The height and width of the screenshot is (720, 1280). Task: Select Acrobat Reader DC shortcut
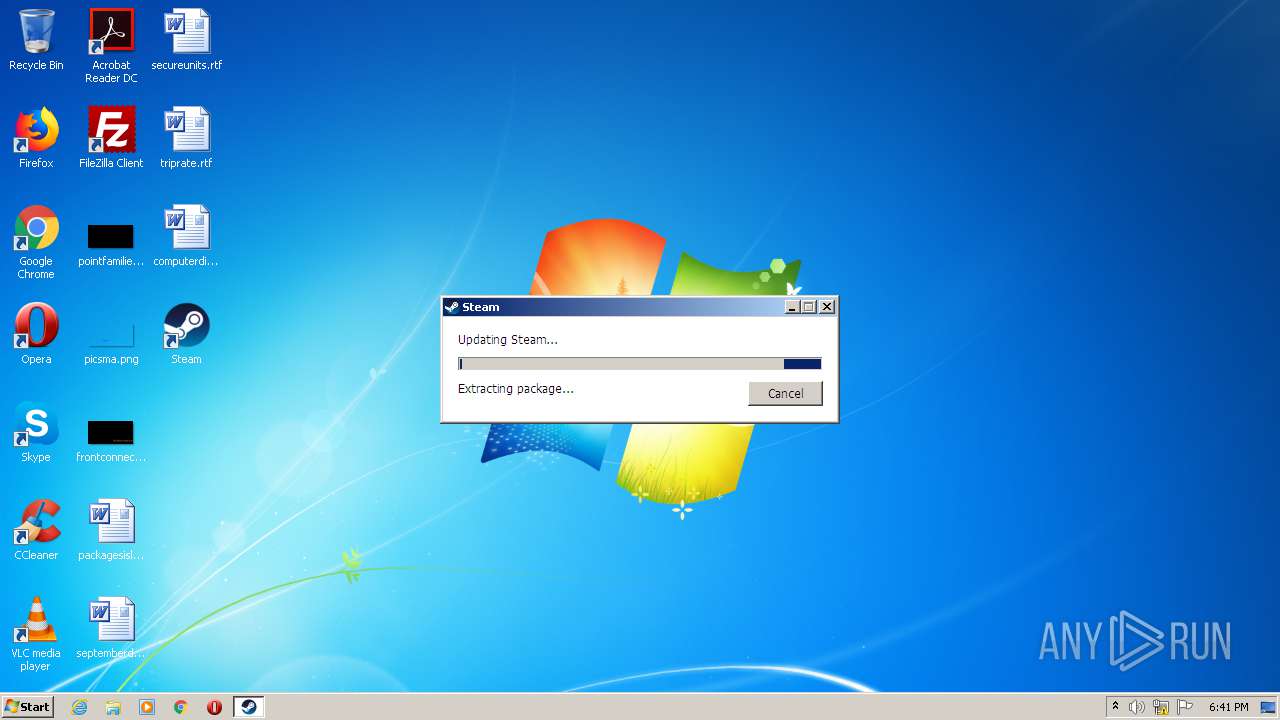[x=111, y=46]
